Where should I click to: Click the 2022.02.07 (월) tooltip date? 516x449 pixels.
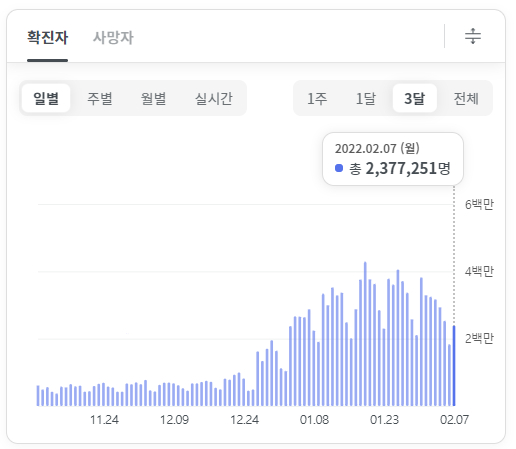pyautogui.click(x=377, y=148)
